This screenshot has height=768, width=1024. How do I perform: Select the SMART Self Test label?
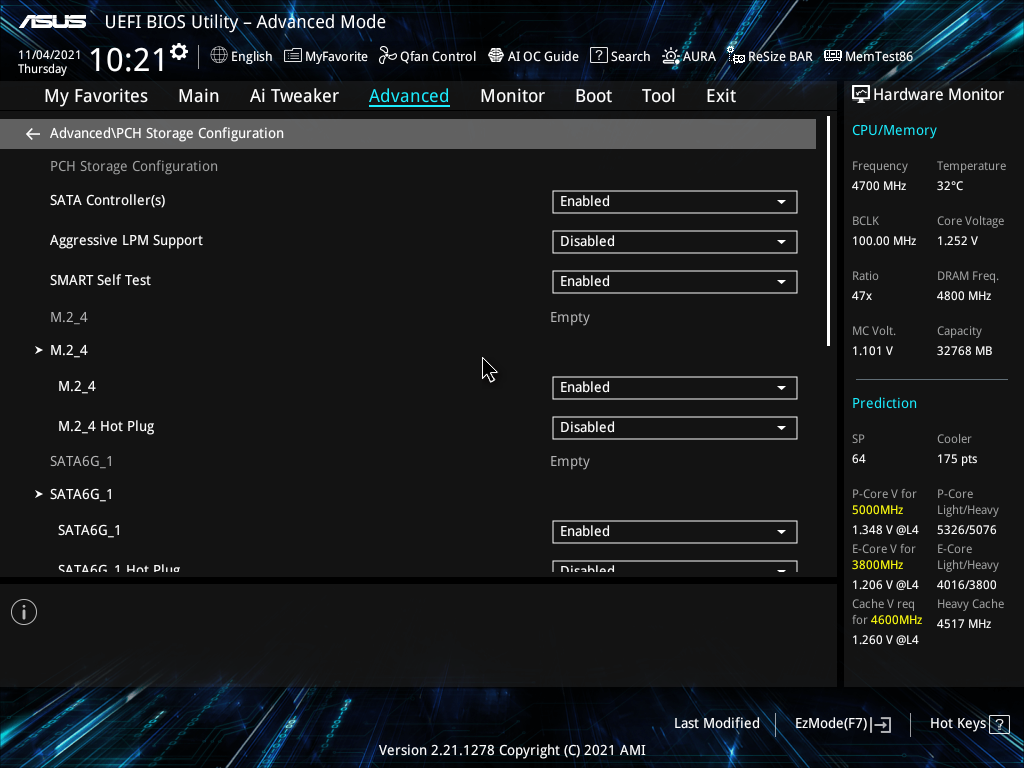[100, 280]
